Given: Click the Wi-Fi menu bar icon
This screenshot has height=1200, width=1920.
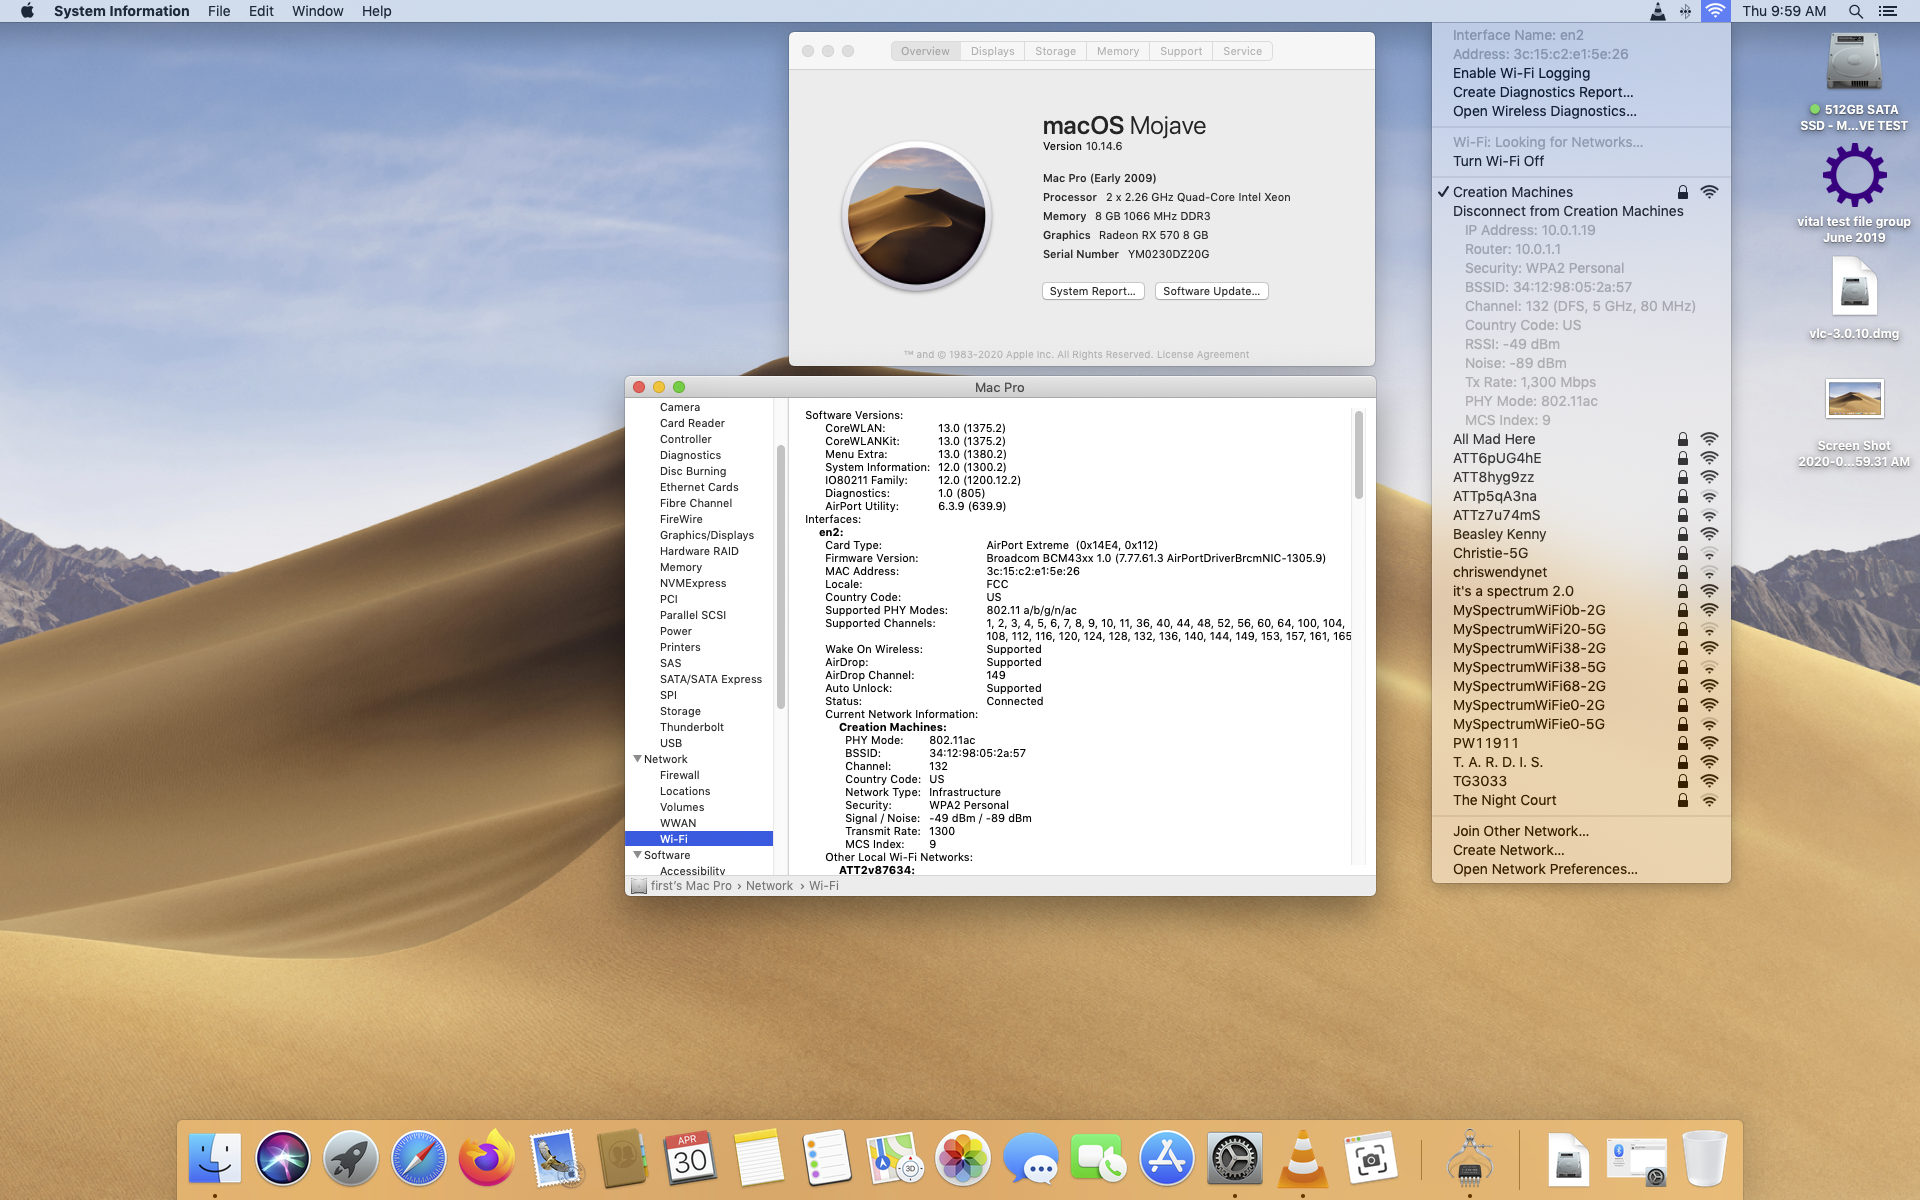Looking at the screenshot, I should click(x=1715, y=11).
